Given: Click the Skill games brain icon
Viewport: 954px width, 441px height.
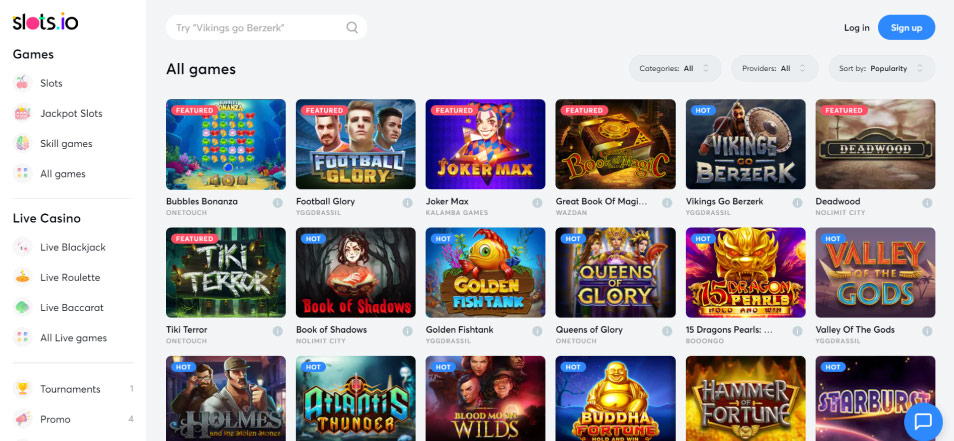Looking at the screenshot, I should (23, 144).
